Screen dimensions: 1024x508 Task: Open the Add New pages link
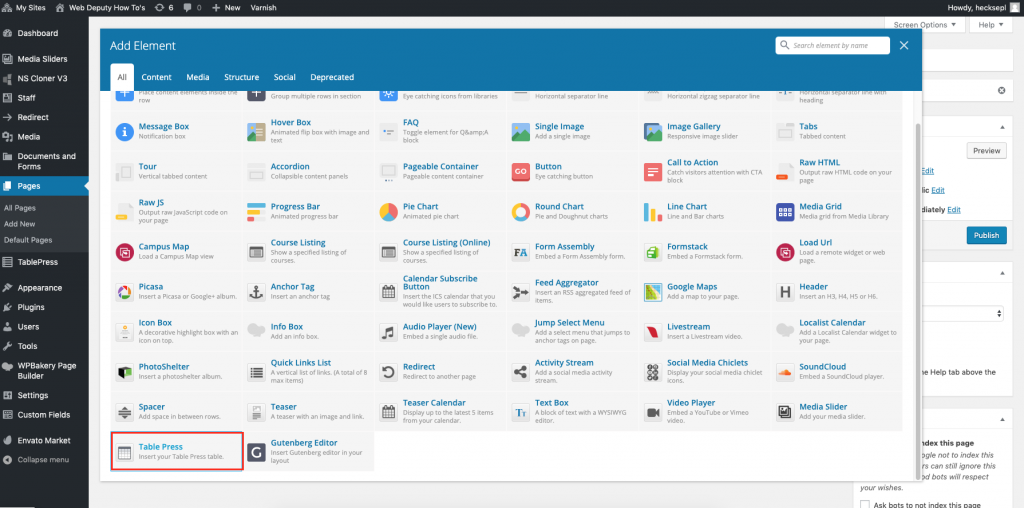coord(20,223)
